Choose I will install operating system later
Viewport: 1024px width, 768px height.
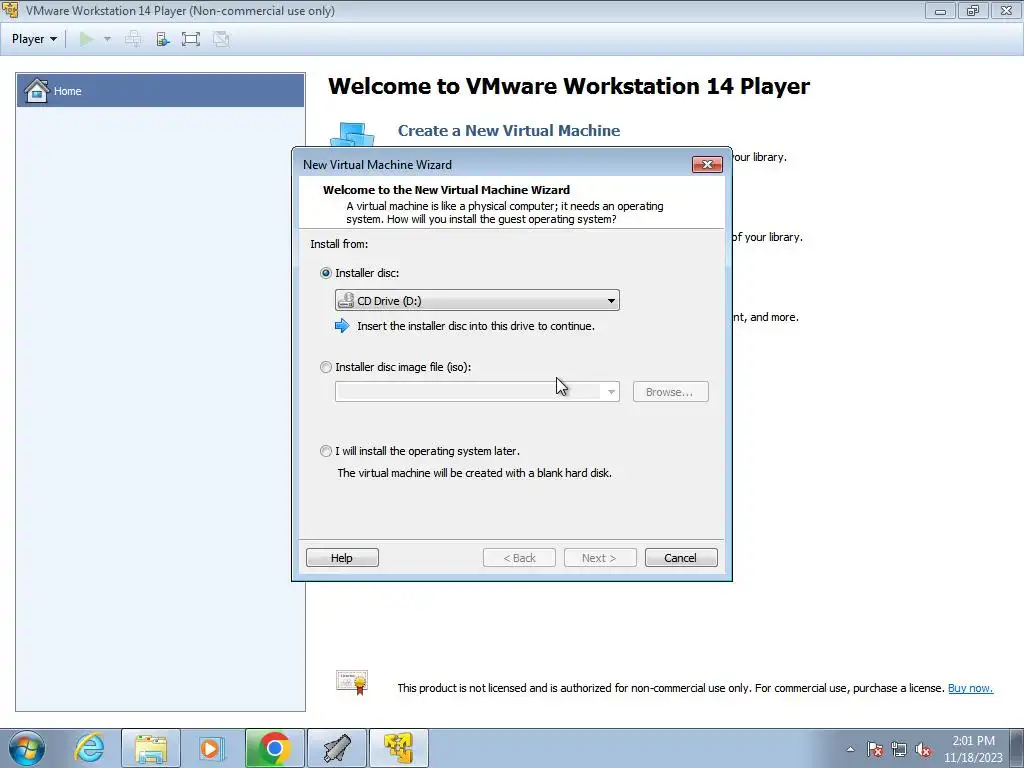coord(325,451)
